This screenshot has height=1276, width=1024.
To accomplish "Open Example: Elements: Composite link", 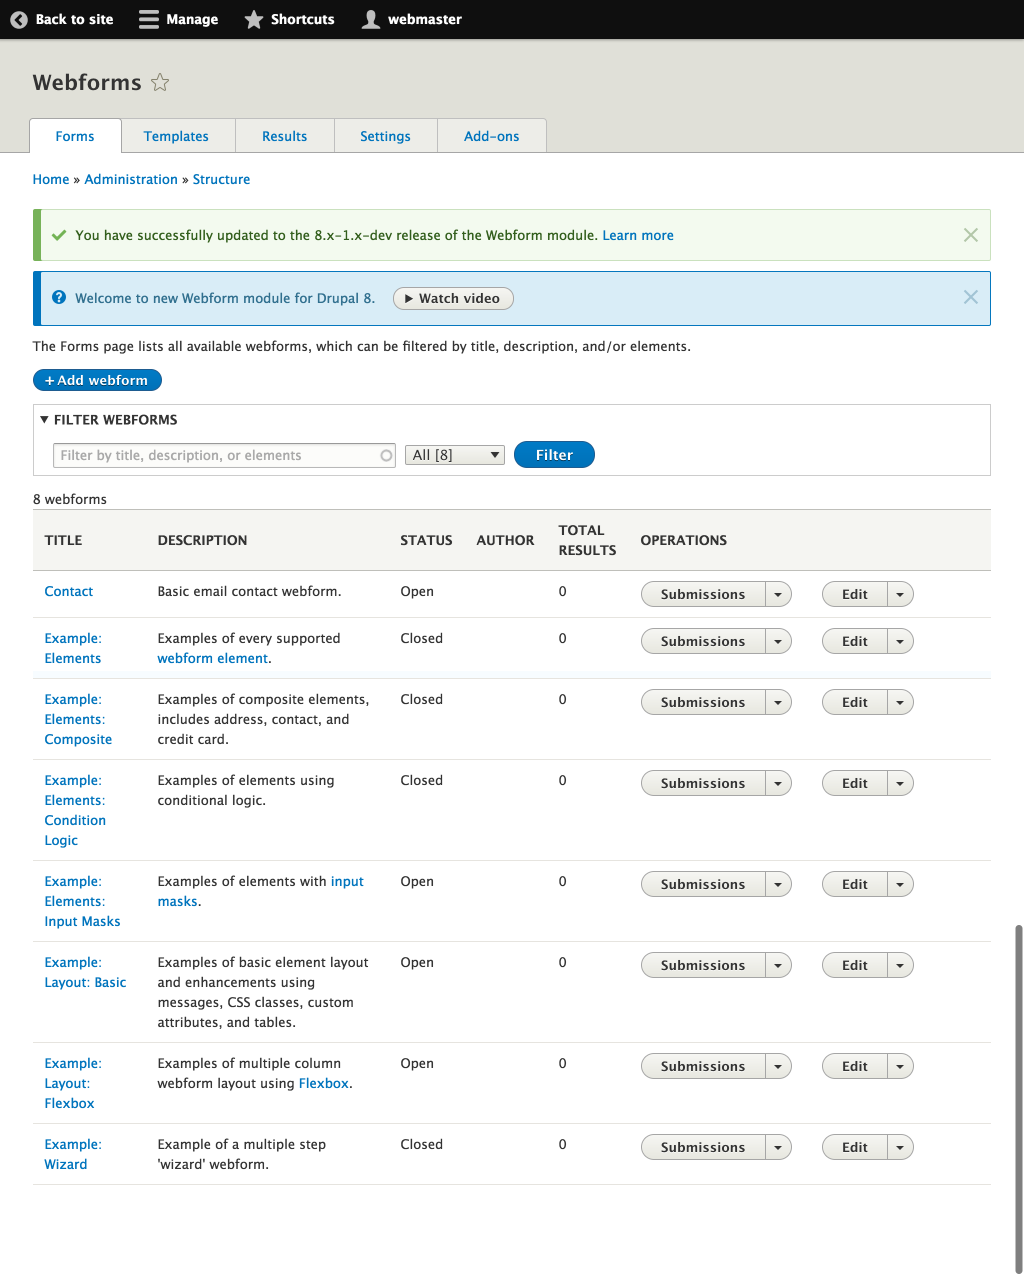I will pyautogui.click(x=78, y=719).
